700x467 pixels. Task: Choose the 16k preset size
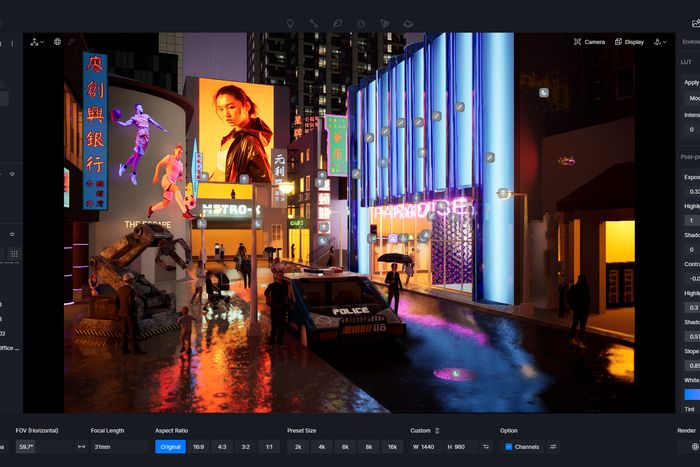(x=392, y=446)
